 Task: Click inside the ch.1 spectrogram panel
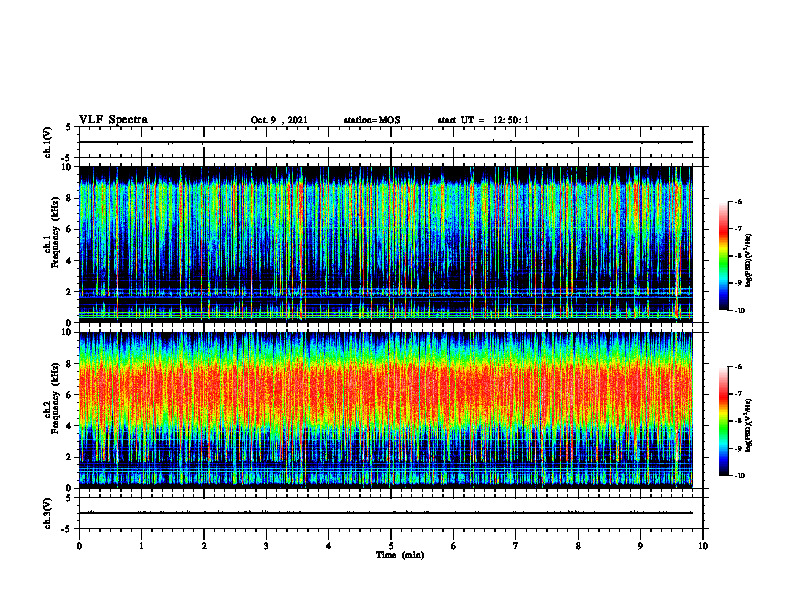coord(386,244)
